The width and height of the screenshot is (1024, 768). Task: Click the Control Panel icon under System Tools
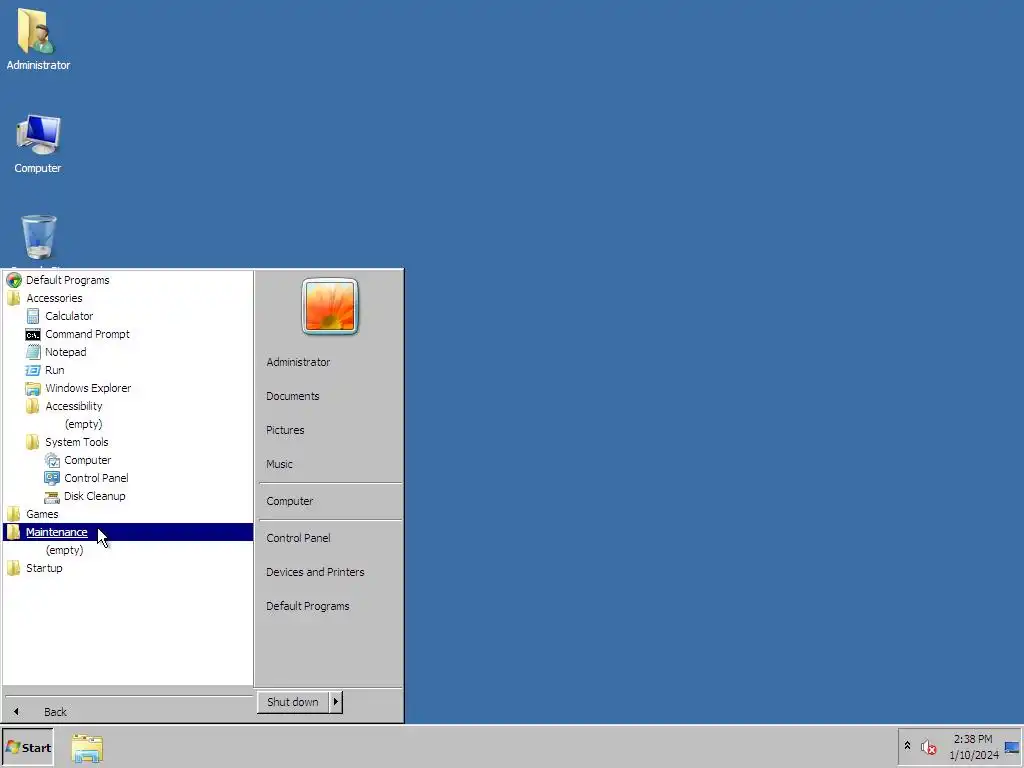52,478
